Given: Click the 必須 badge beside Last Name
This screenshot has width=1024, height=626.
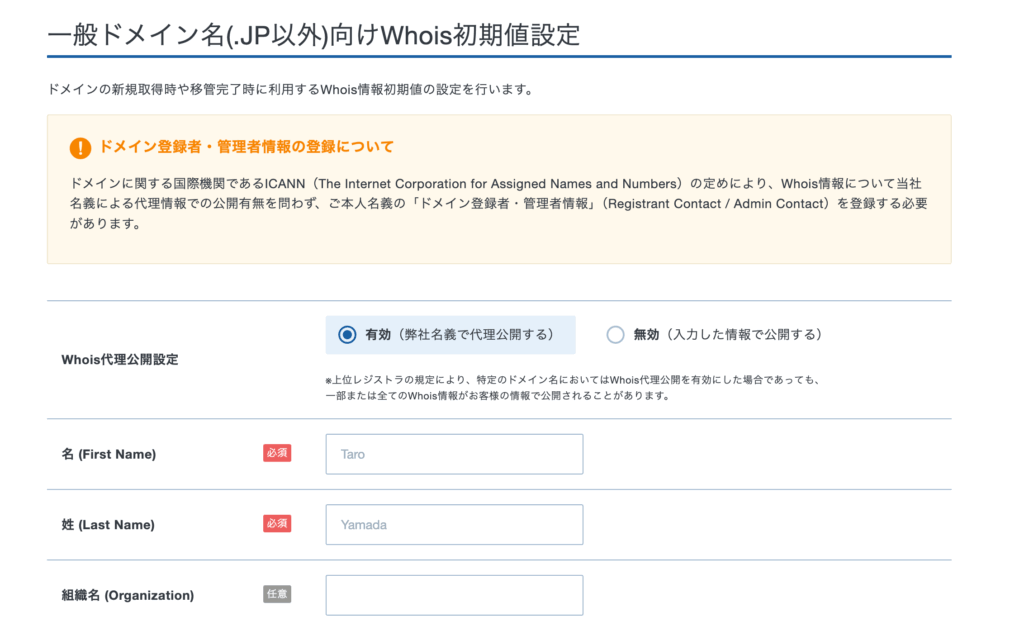Looking at the screenshot, I should (277, 524).
